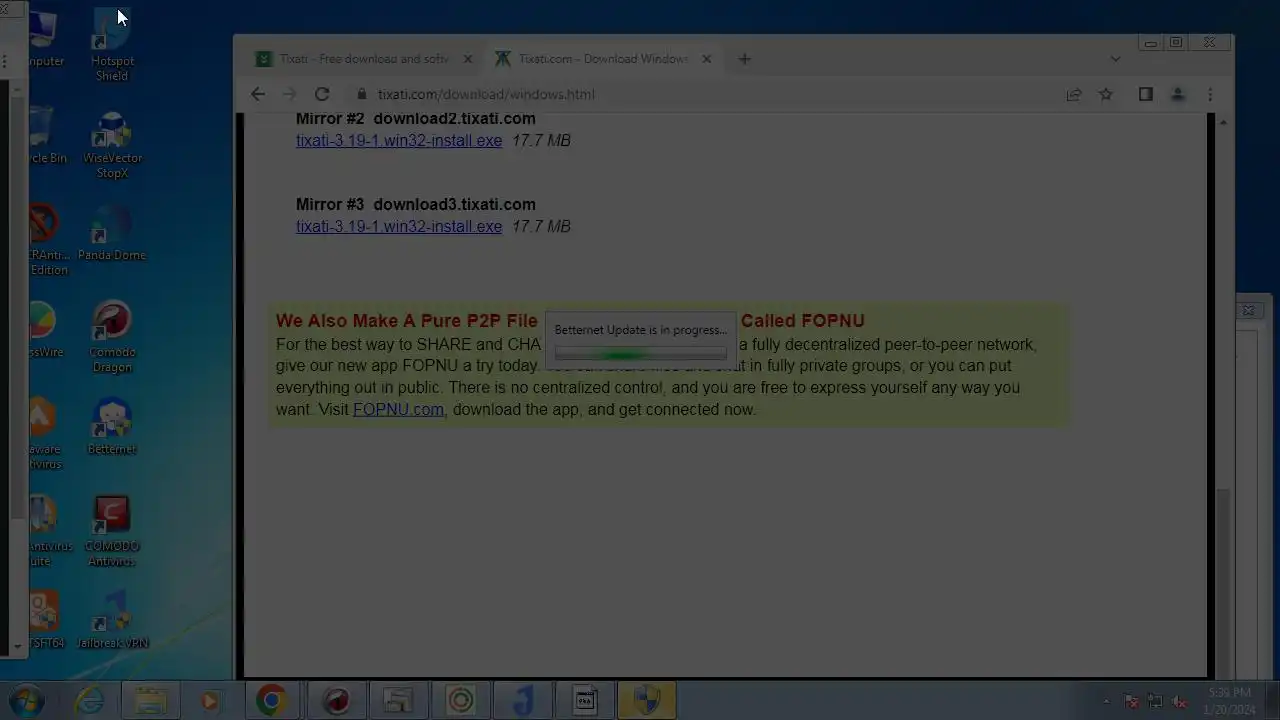1280x720 pixels.
Task: Switch to Chrome on the taskbar
Action: (x=271, y=701)
